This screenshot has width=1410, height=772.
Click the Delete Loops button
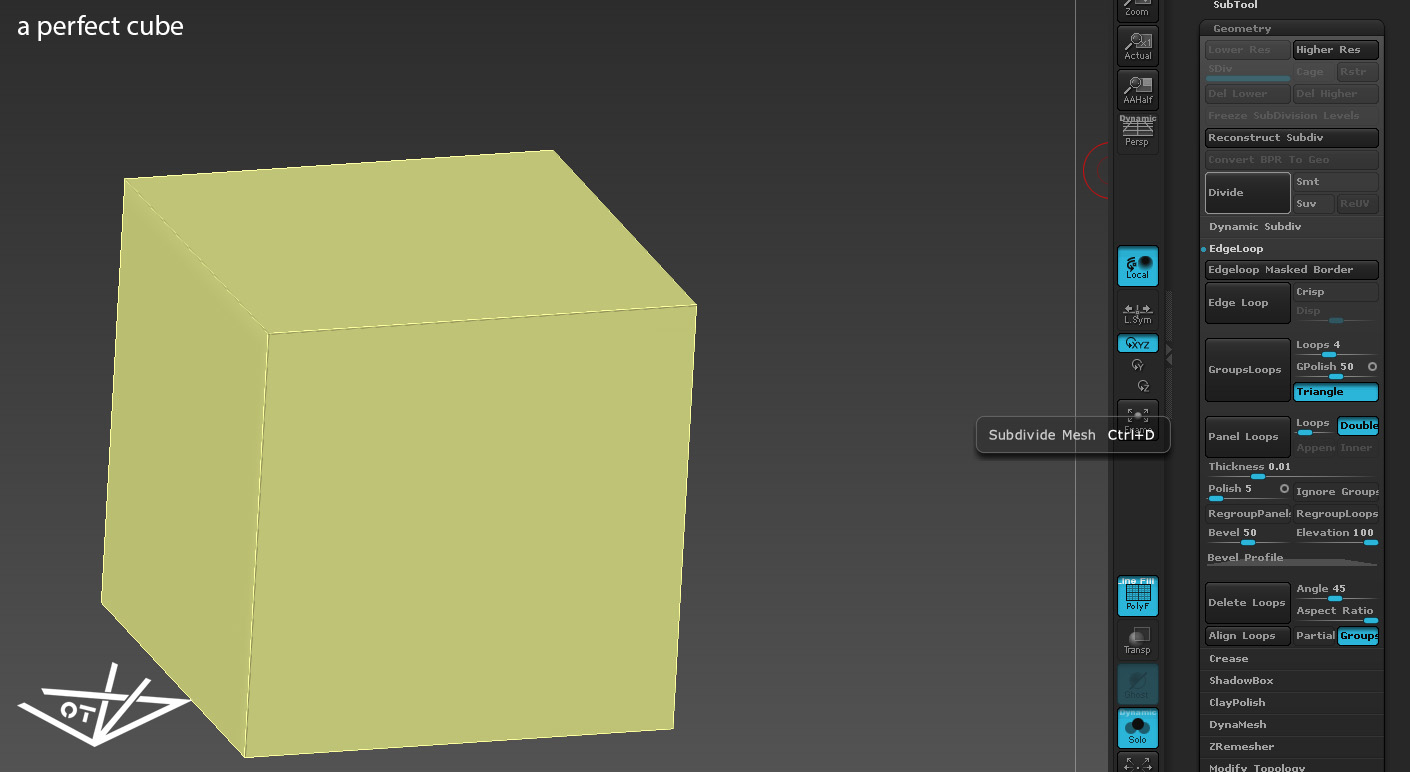1248,603
